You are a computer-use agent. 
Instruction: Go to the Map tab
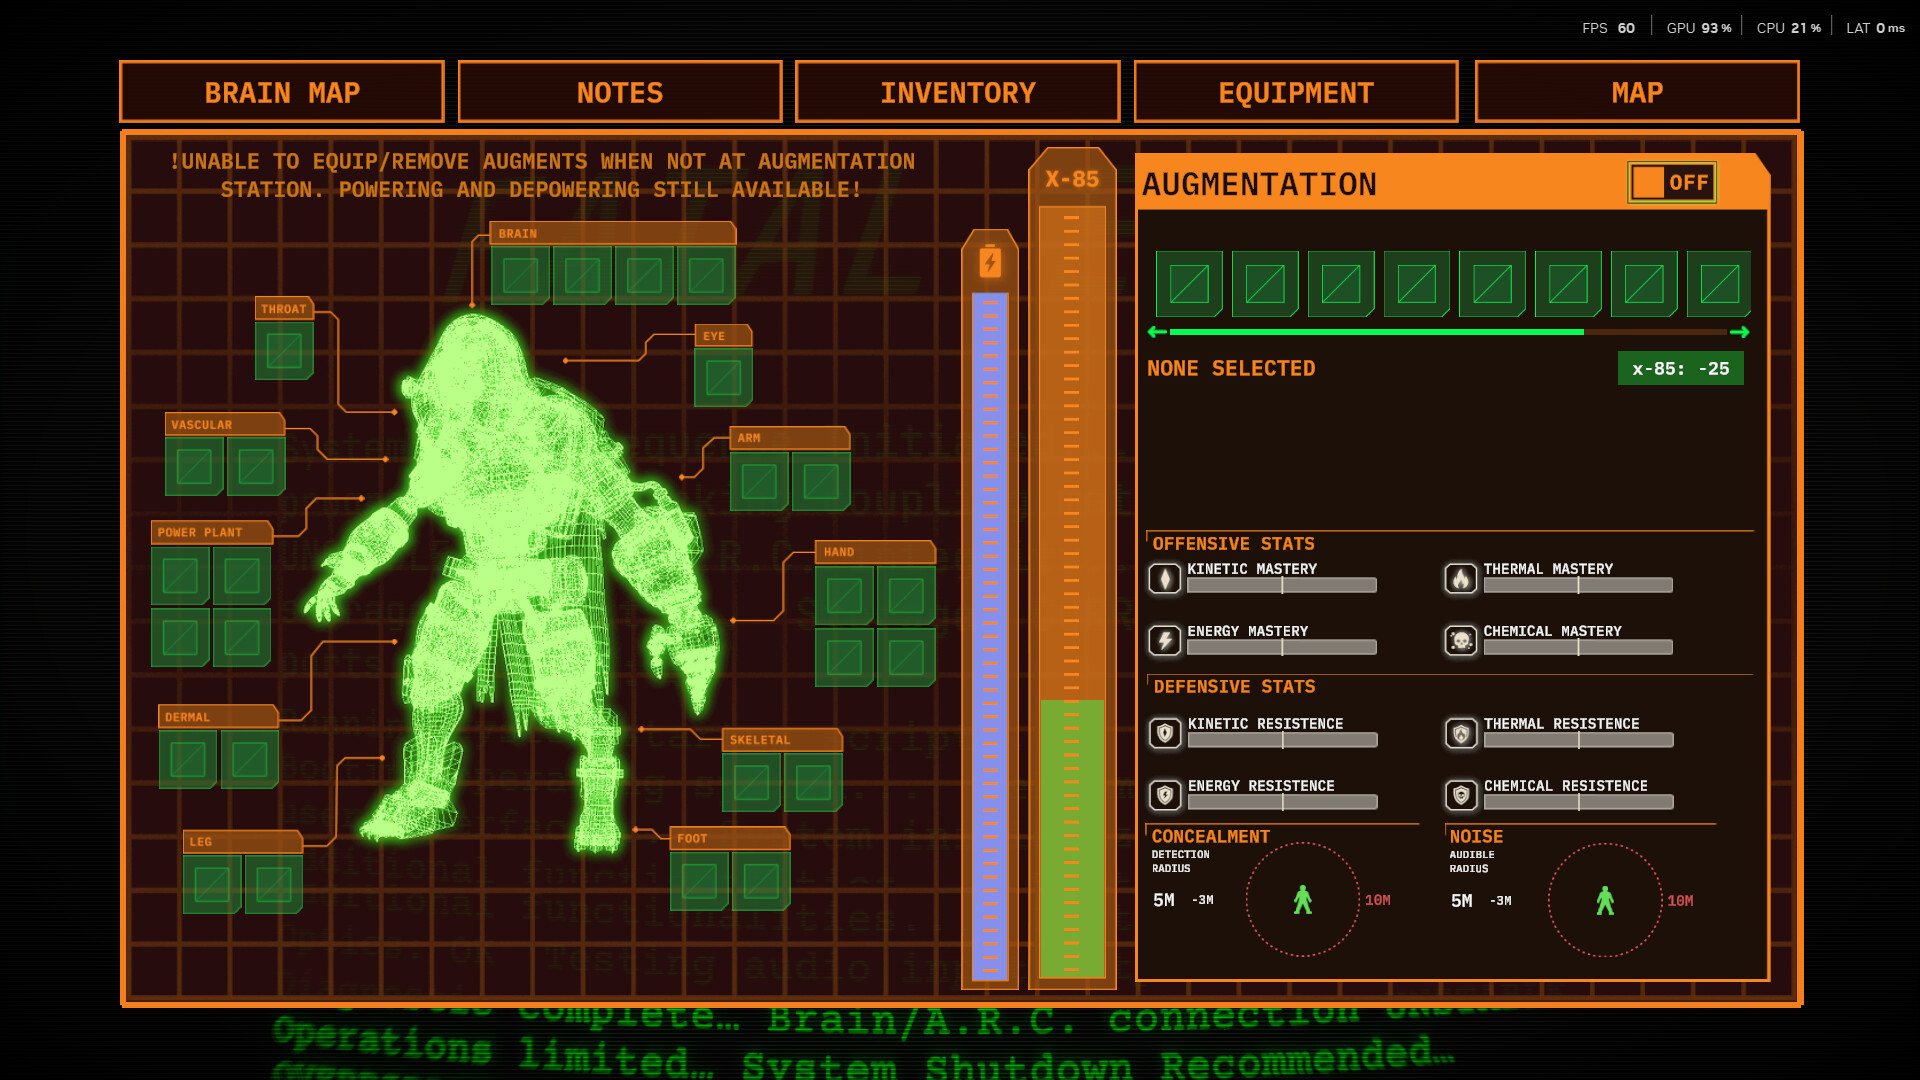pos(1637,92)
